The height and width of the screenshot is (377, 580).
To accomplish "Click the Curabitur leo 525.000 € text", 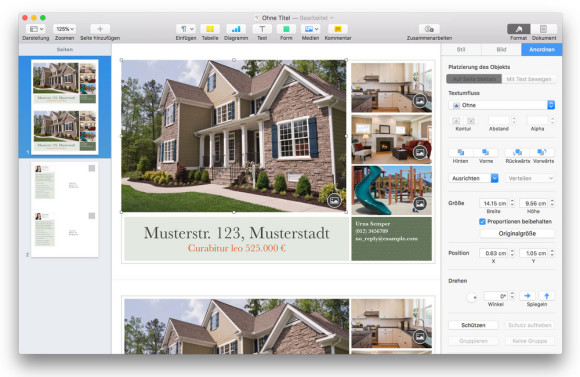I will click(x=236, y=248).
